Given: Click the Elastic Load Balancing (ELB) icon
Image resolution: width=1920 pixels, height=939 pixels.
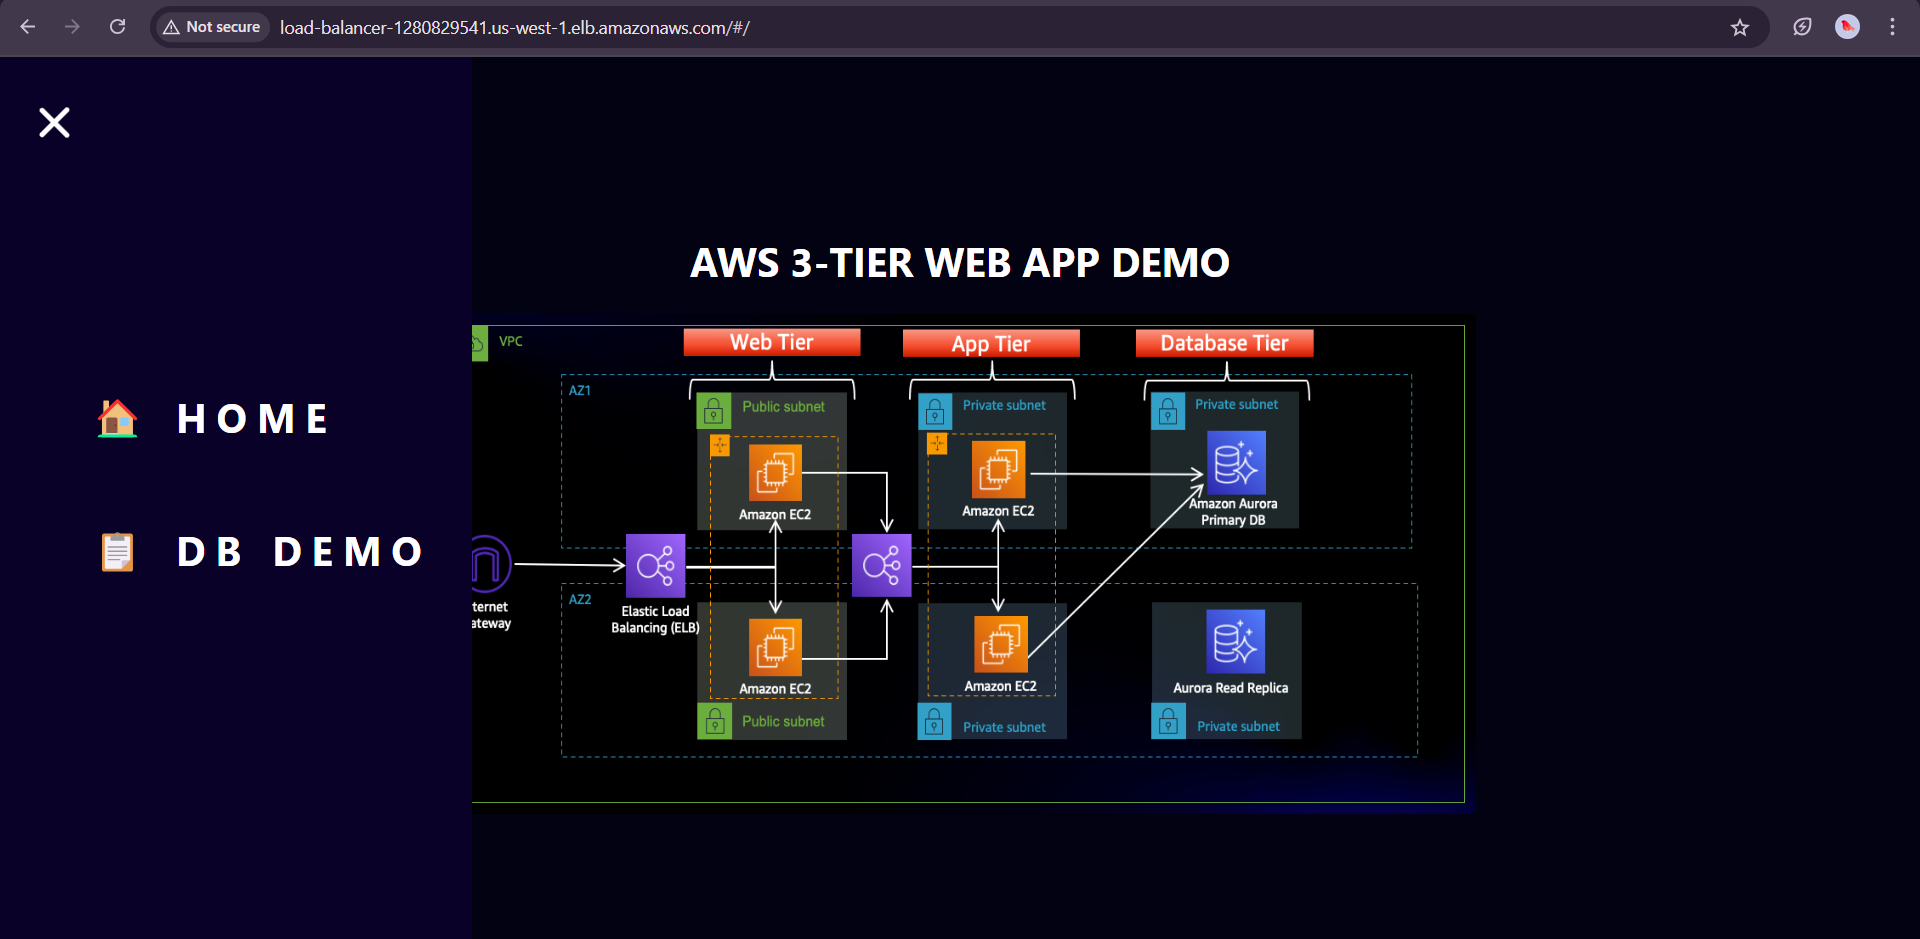Looking at the screenshot, I should (655, 566).
